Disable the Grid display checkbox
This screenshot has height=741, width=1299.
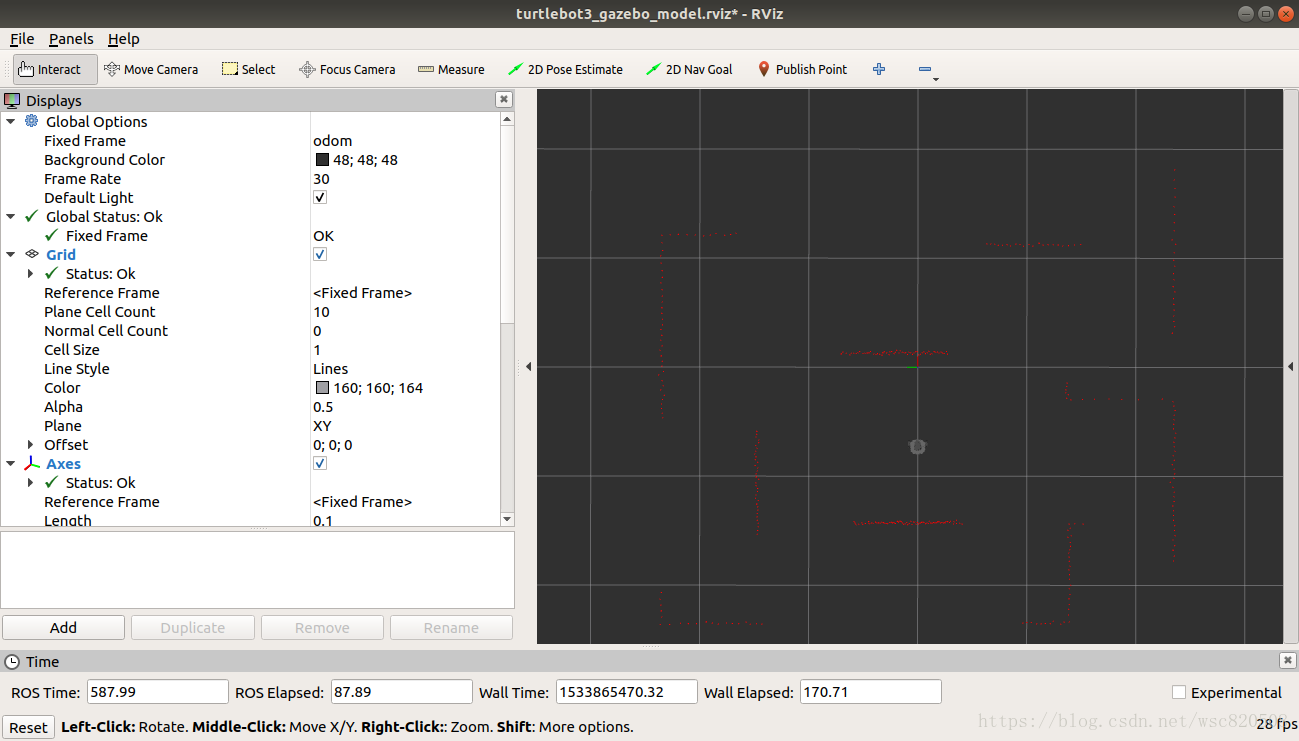click(320, 254)
